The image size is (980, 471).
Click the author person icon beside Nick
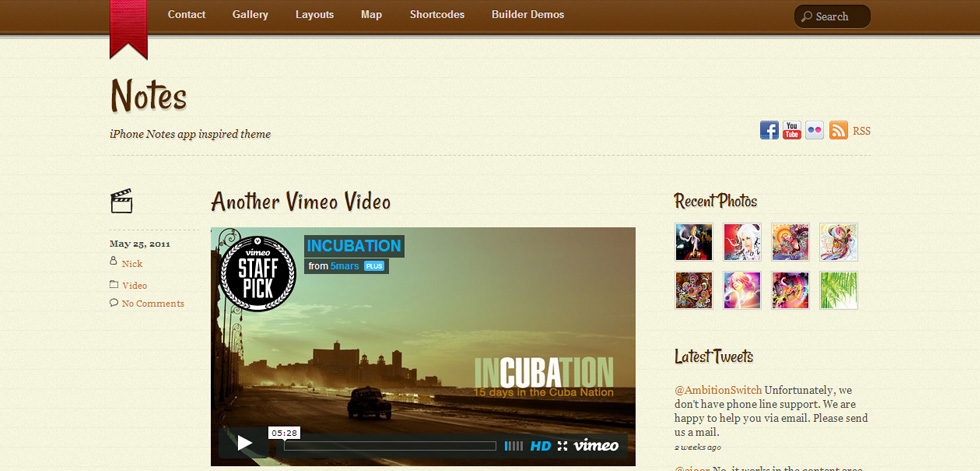[113, 261]
